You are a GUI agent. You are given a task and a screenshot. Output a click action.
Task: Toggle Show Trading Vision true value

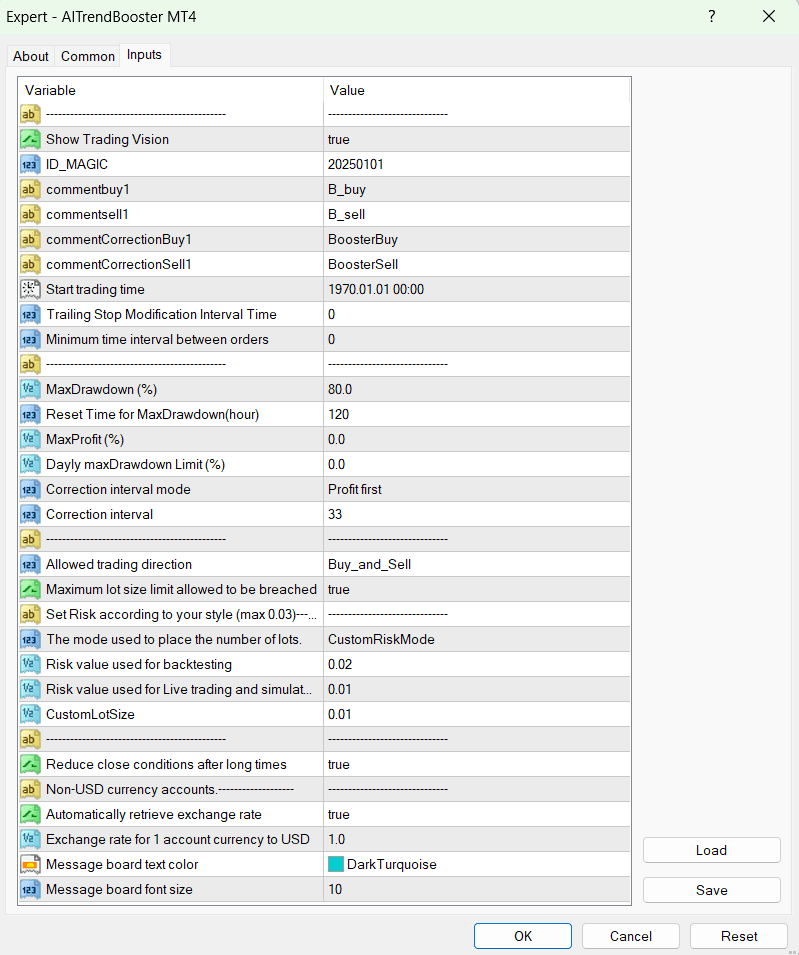pos(477,139)
